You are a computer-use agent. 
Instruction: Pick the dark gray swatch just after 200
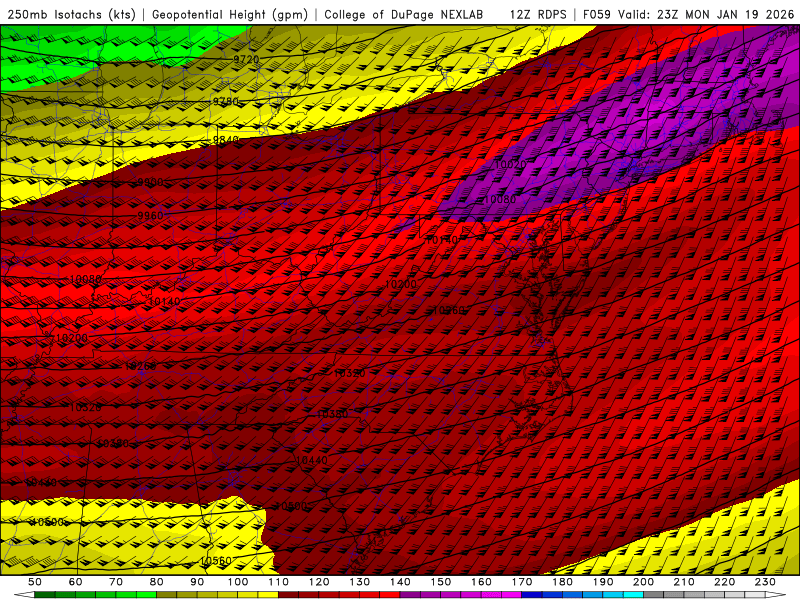tap(654, 595)
